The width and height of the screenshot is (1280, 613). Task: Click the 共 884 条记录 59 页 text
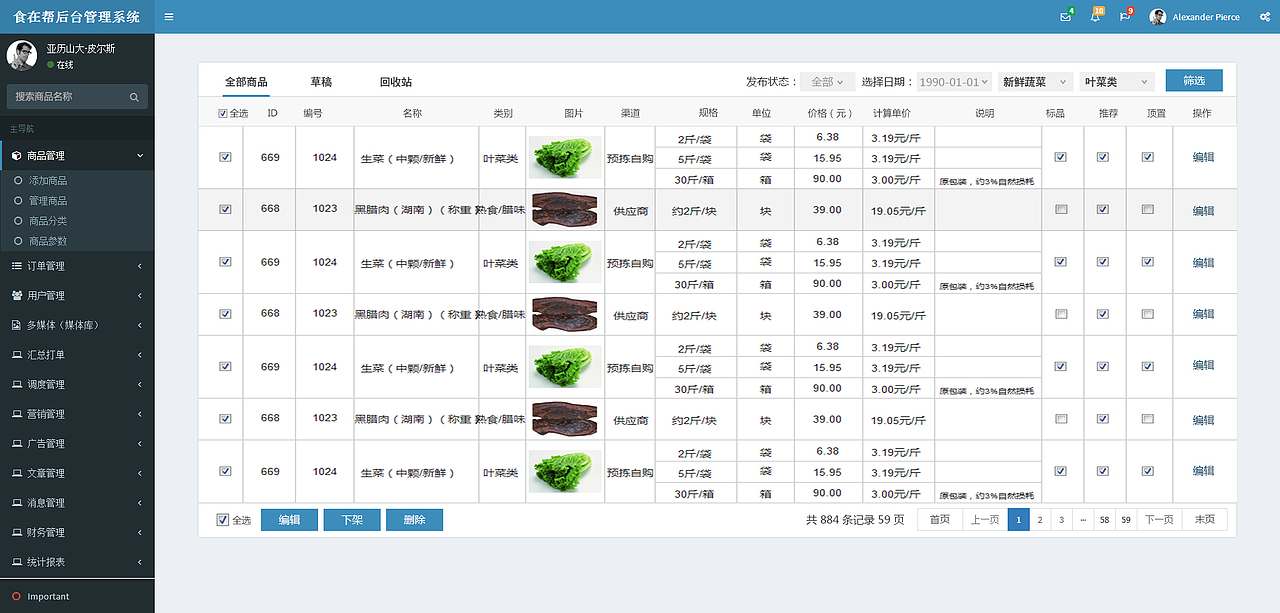coord(855,520)
